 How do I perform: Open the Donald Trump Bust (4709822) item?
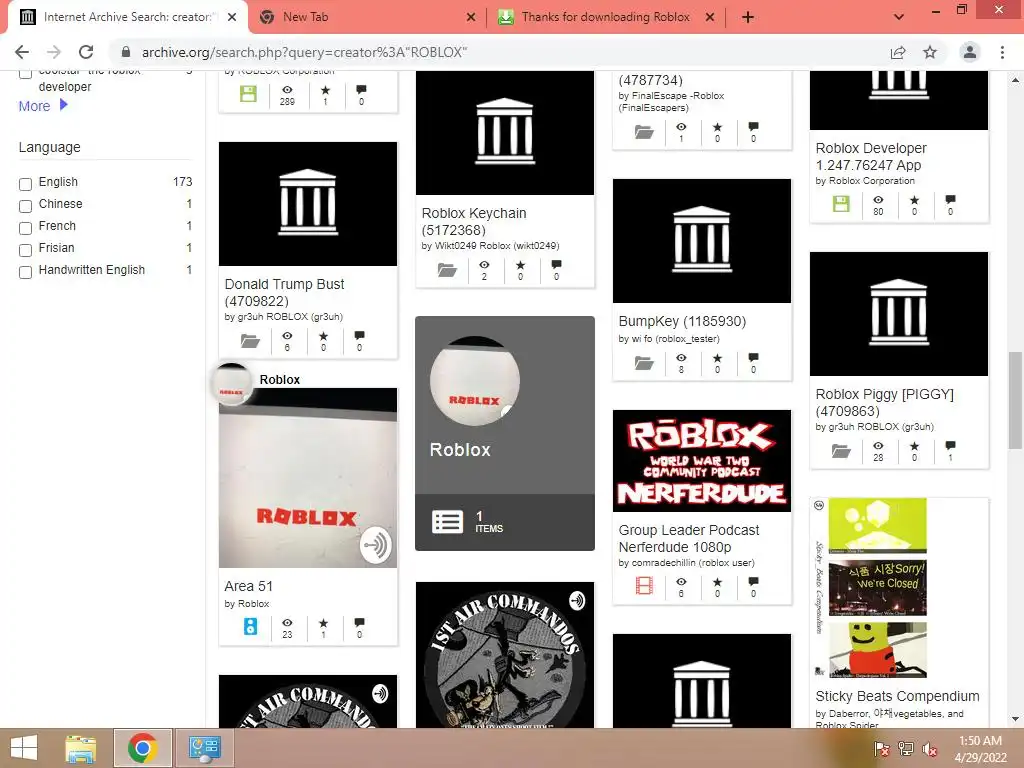(x=284, y=293)
